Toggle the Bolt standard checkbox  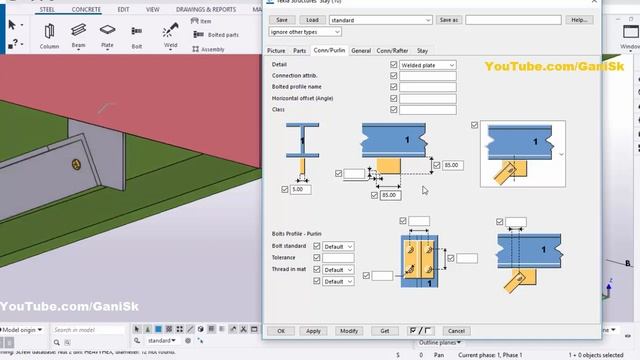[x=316, y=246]
